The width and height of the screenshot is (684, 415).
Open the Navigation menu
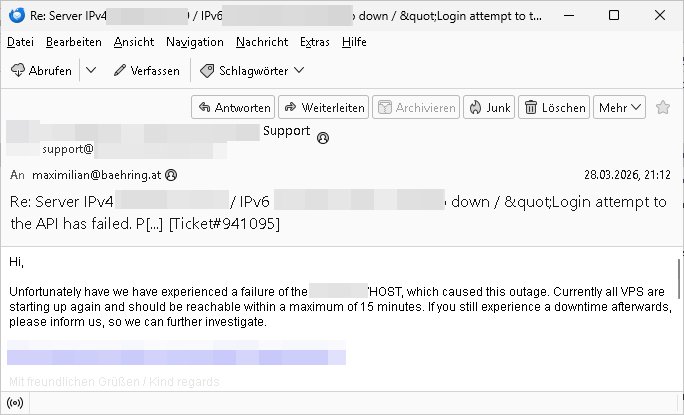195,42
